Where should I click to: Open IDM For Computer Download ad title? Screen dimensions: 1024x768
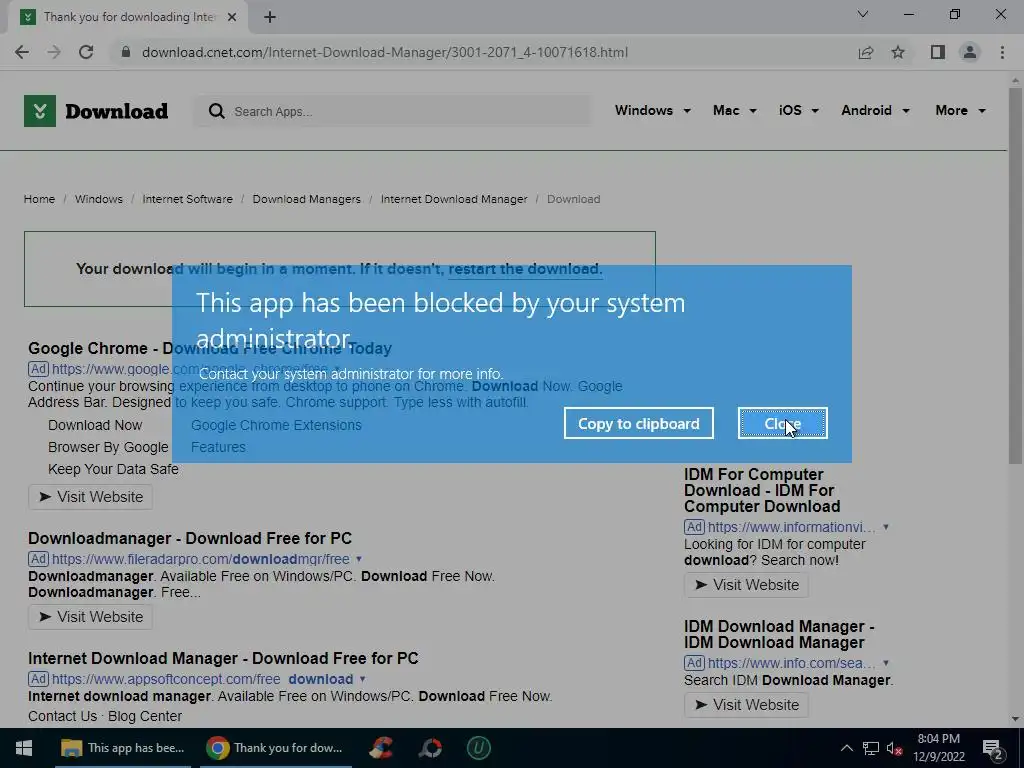[x=762, y=490]
